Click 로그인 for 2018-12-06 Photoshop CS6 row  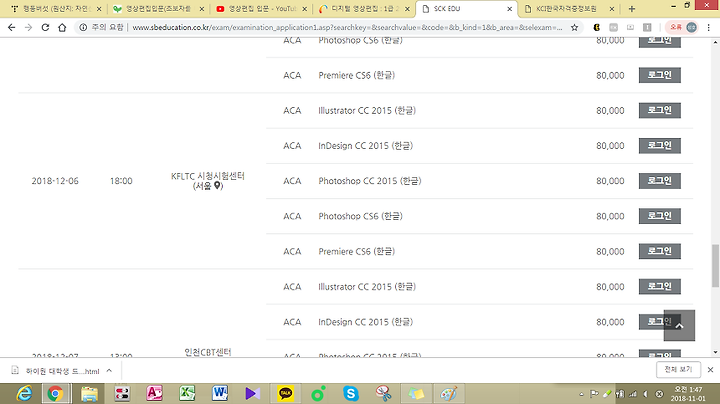tap(660, 216)
